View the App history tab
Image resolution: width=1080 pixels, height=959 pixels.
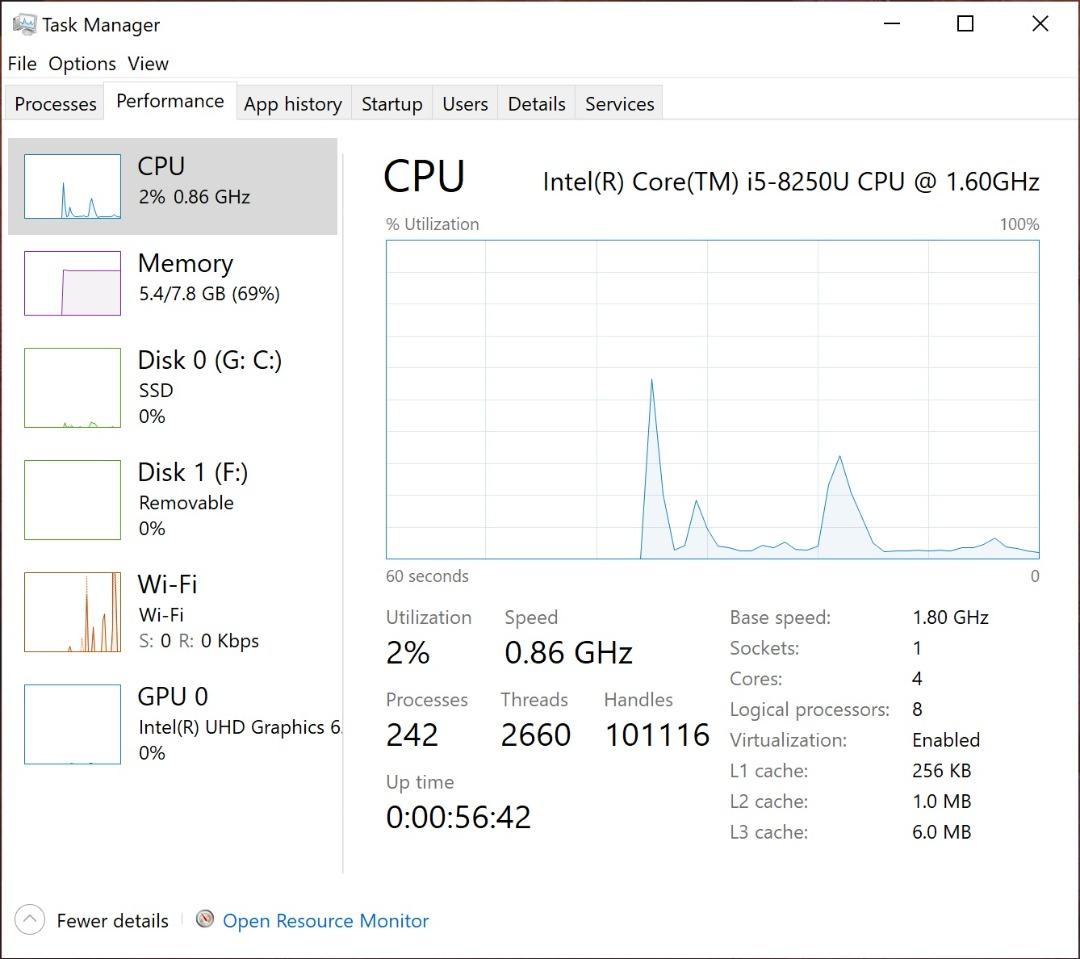click(x=293, y=103)
